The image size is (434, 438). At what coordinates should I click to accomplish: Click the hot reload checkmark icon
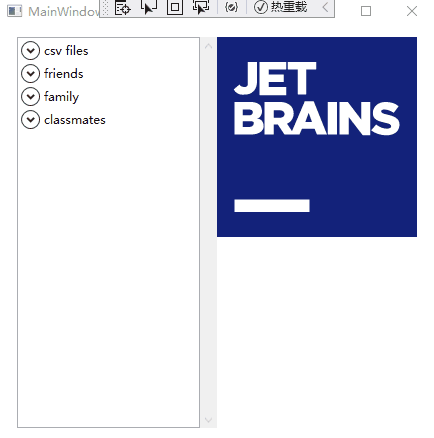pos(261,7)
